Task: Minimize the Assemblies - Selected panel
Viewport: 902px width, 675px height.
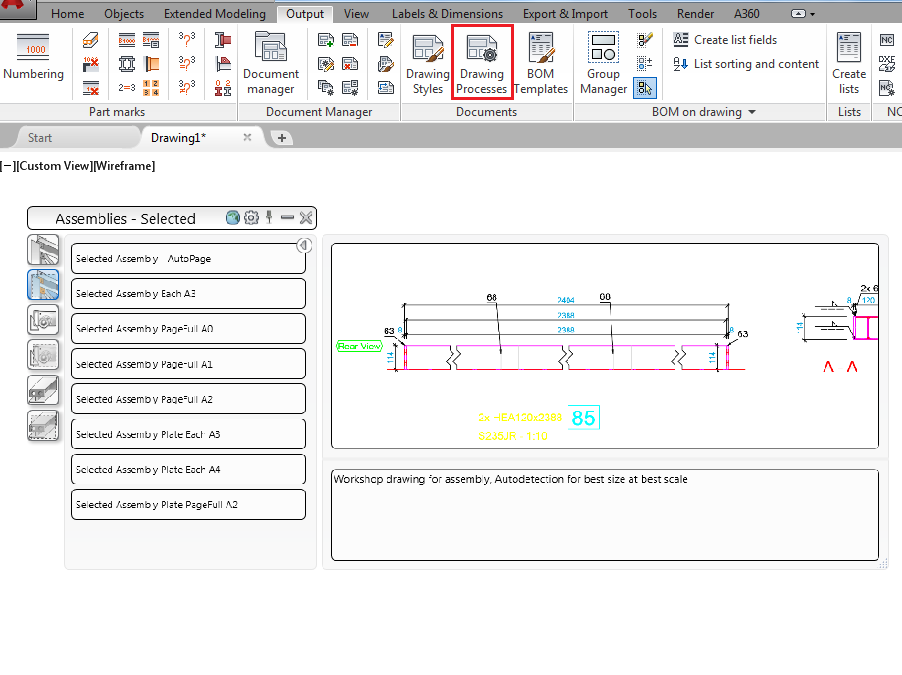Action: (287, 218)
